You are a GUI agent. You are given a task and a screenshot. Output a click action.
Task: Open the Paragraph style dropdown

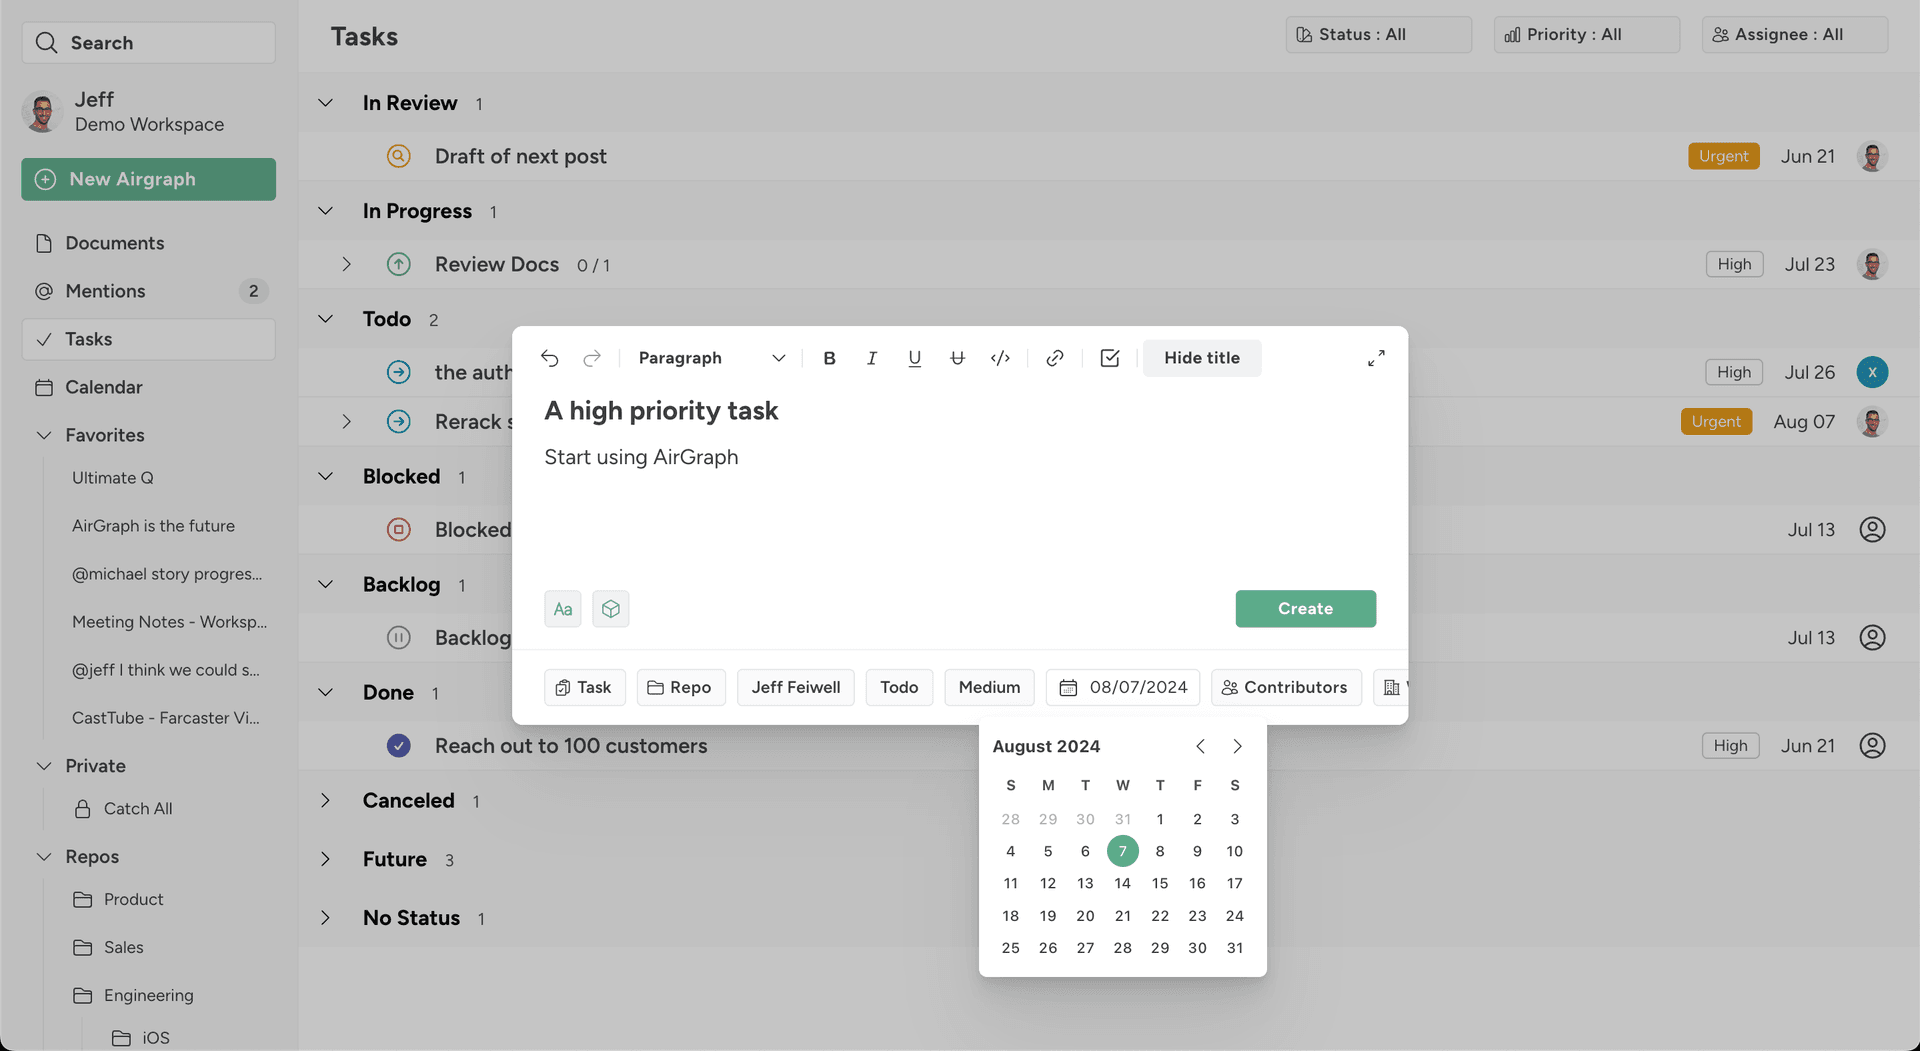coord(710,358)
